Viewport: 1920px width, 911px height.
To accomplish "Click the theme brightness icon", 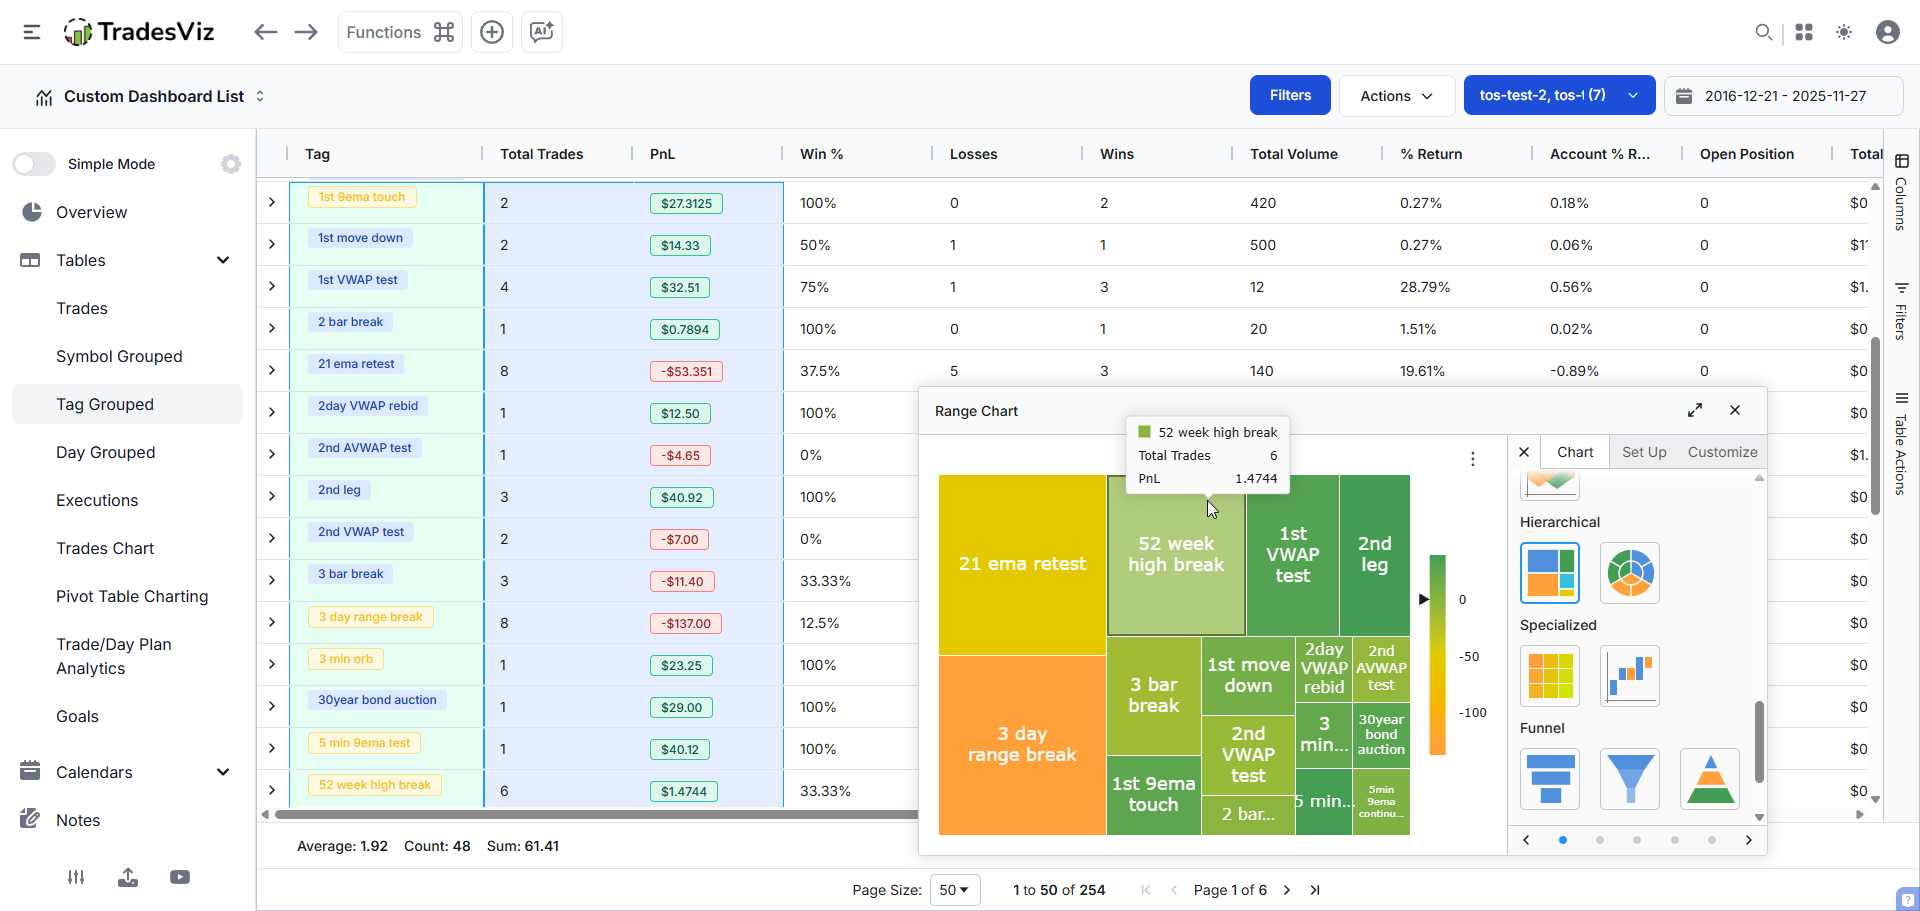I will 1844,32.
